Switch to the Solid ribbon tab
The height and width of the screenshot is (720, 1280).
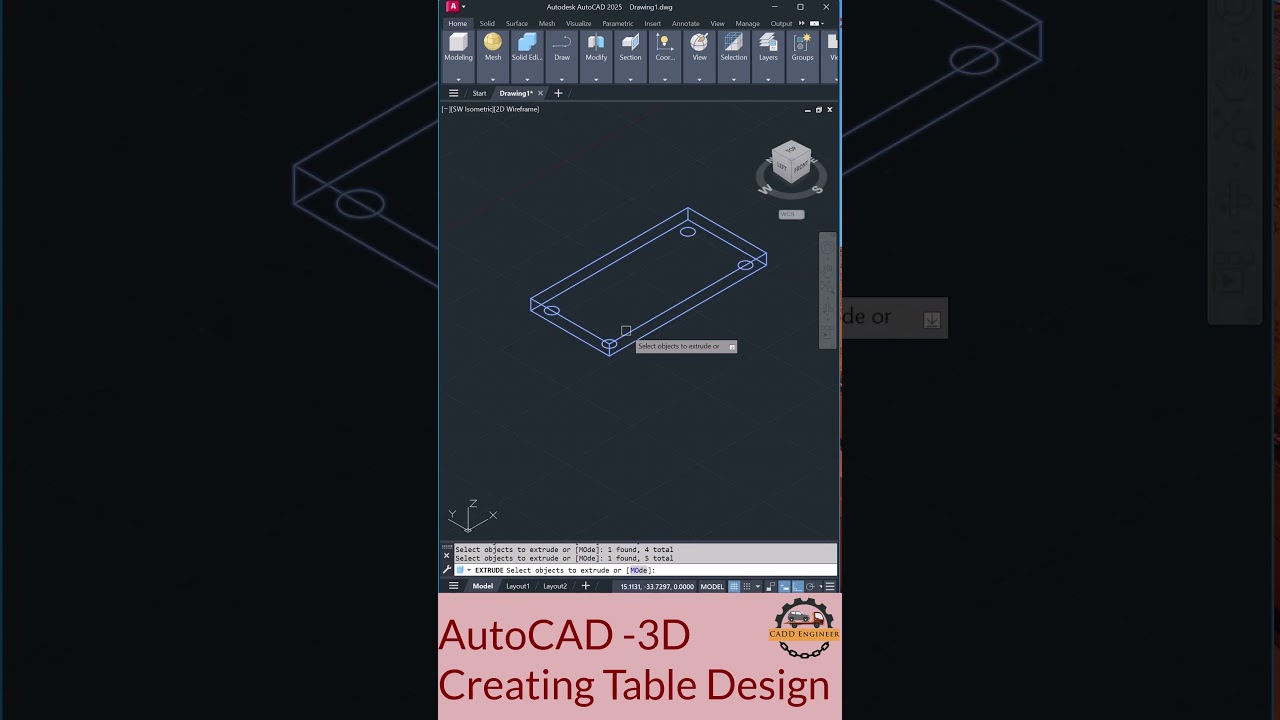[487, 23]
